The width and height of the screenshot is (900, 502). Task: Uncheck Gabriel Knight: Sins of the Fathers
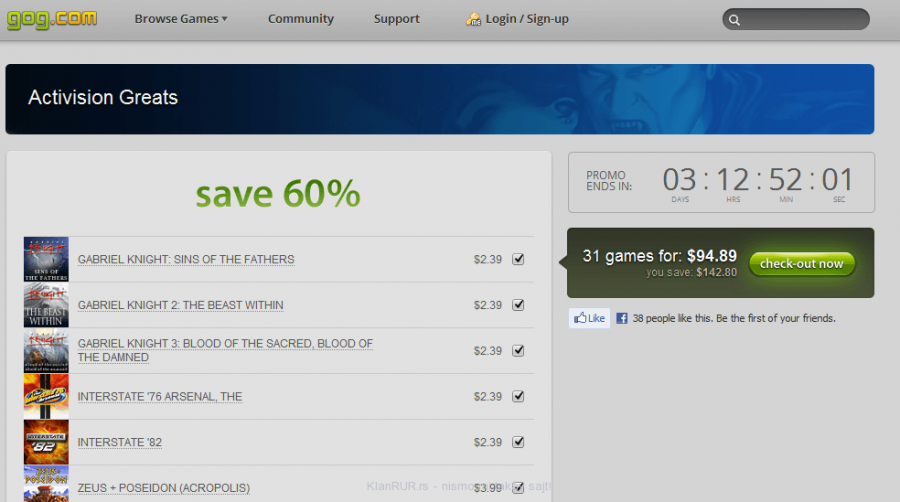point(518,259)
